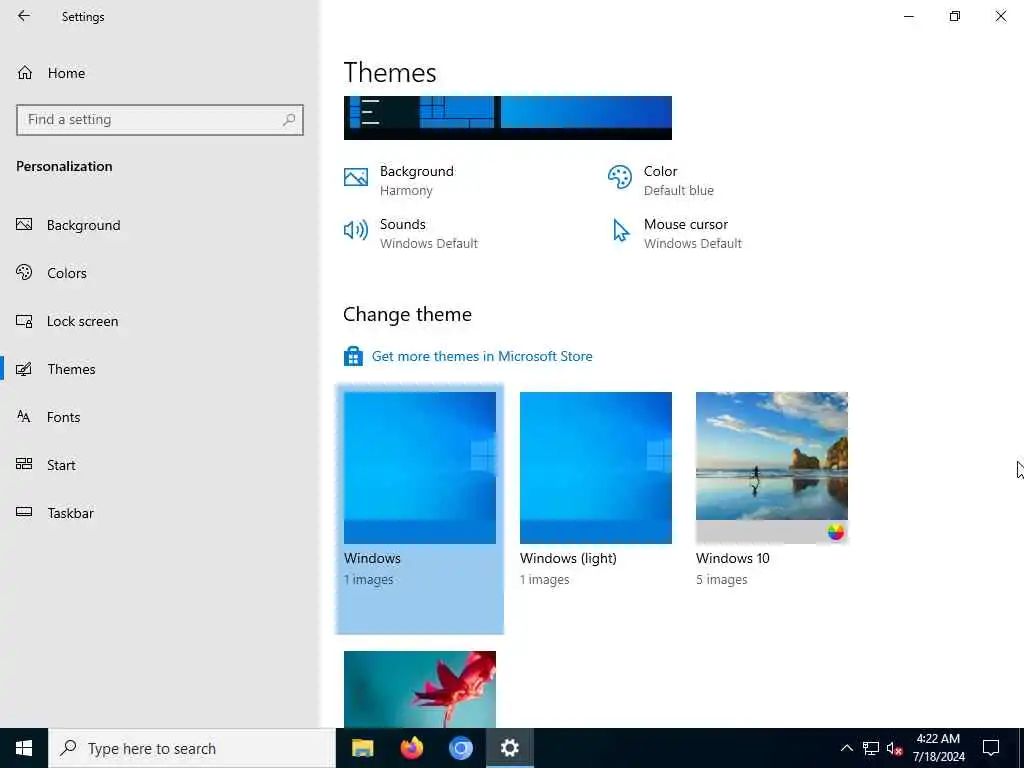Open the Home settings label
Screen dimensions: 1024x768
(66, 73)
